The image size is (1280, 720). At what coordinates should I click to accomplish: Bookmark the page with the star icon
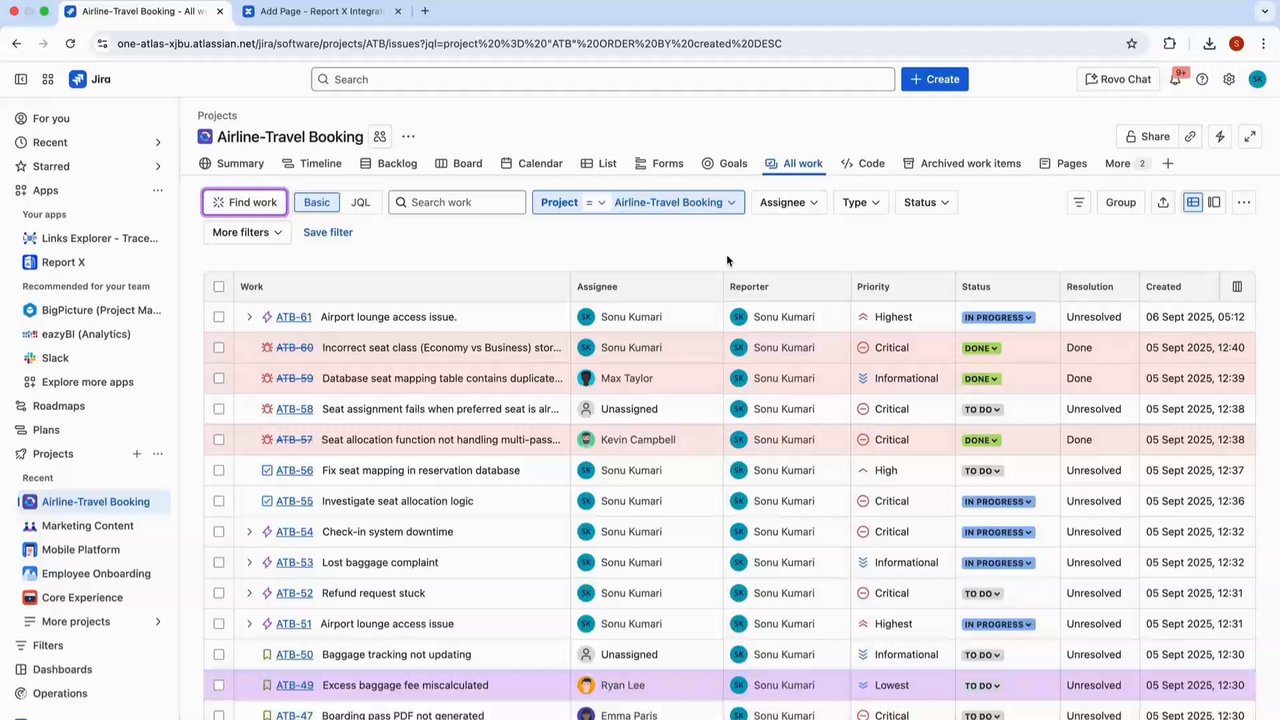coord(1132,43)
